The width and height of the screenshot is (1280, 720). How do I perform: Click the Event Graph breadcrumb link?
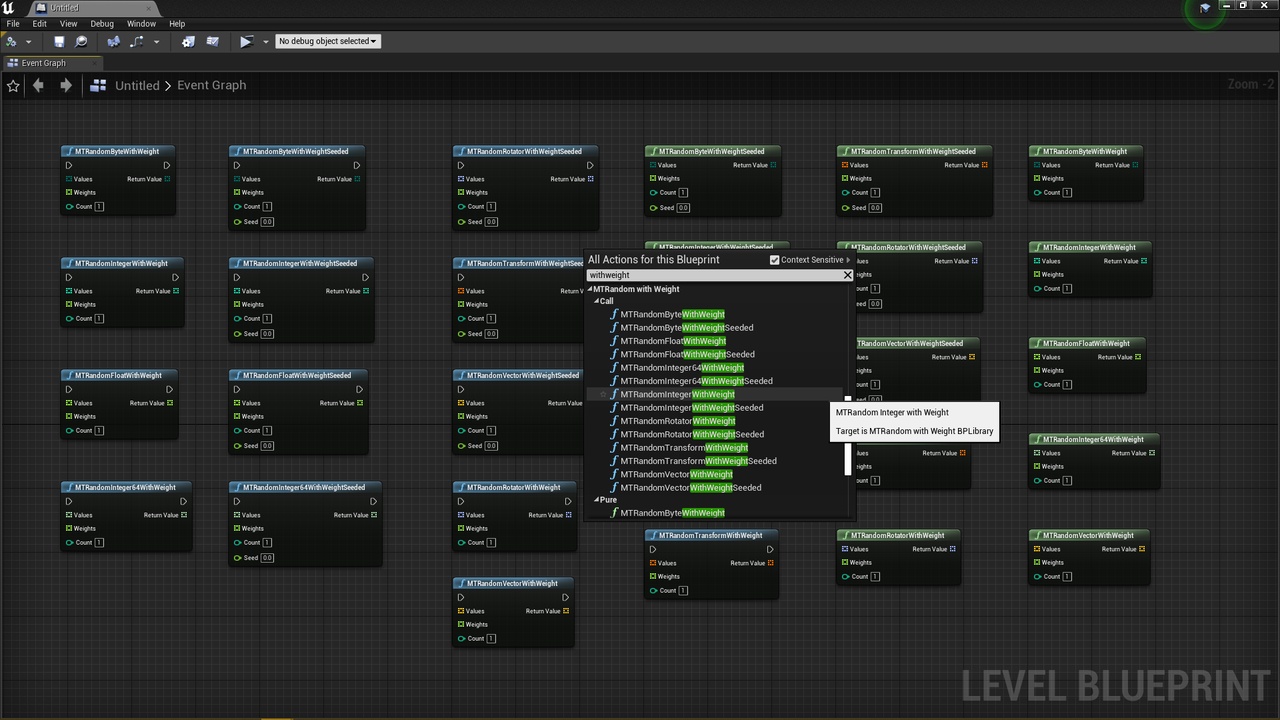[212, 86]
